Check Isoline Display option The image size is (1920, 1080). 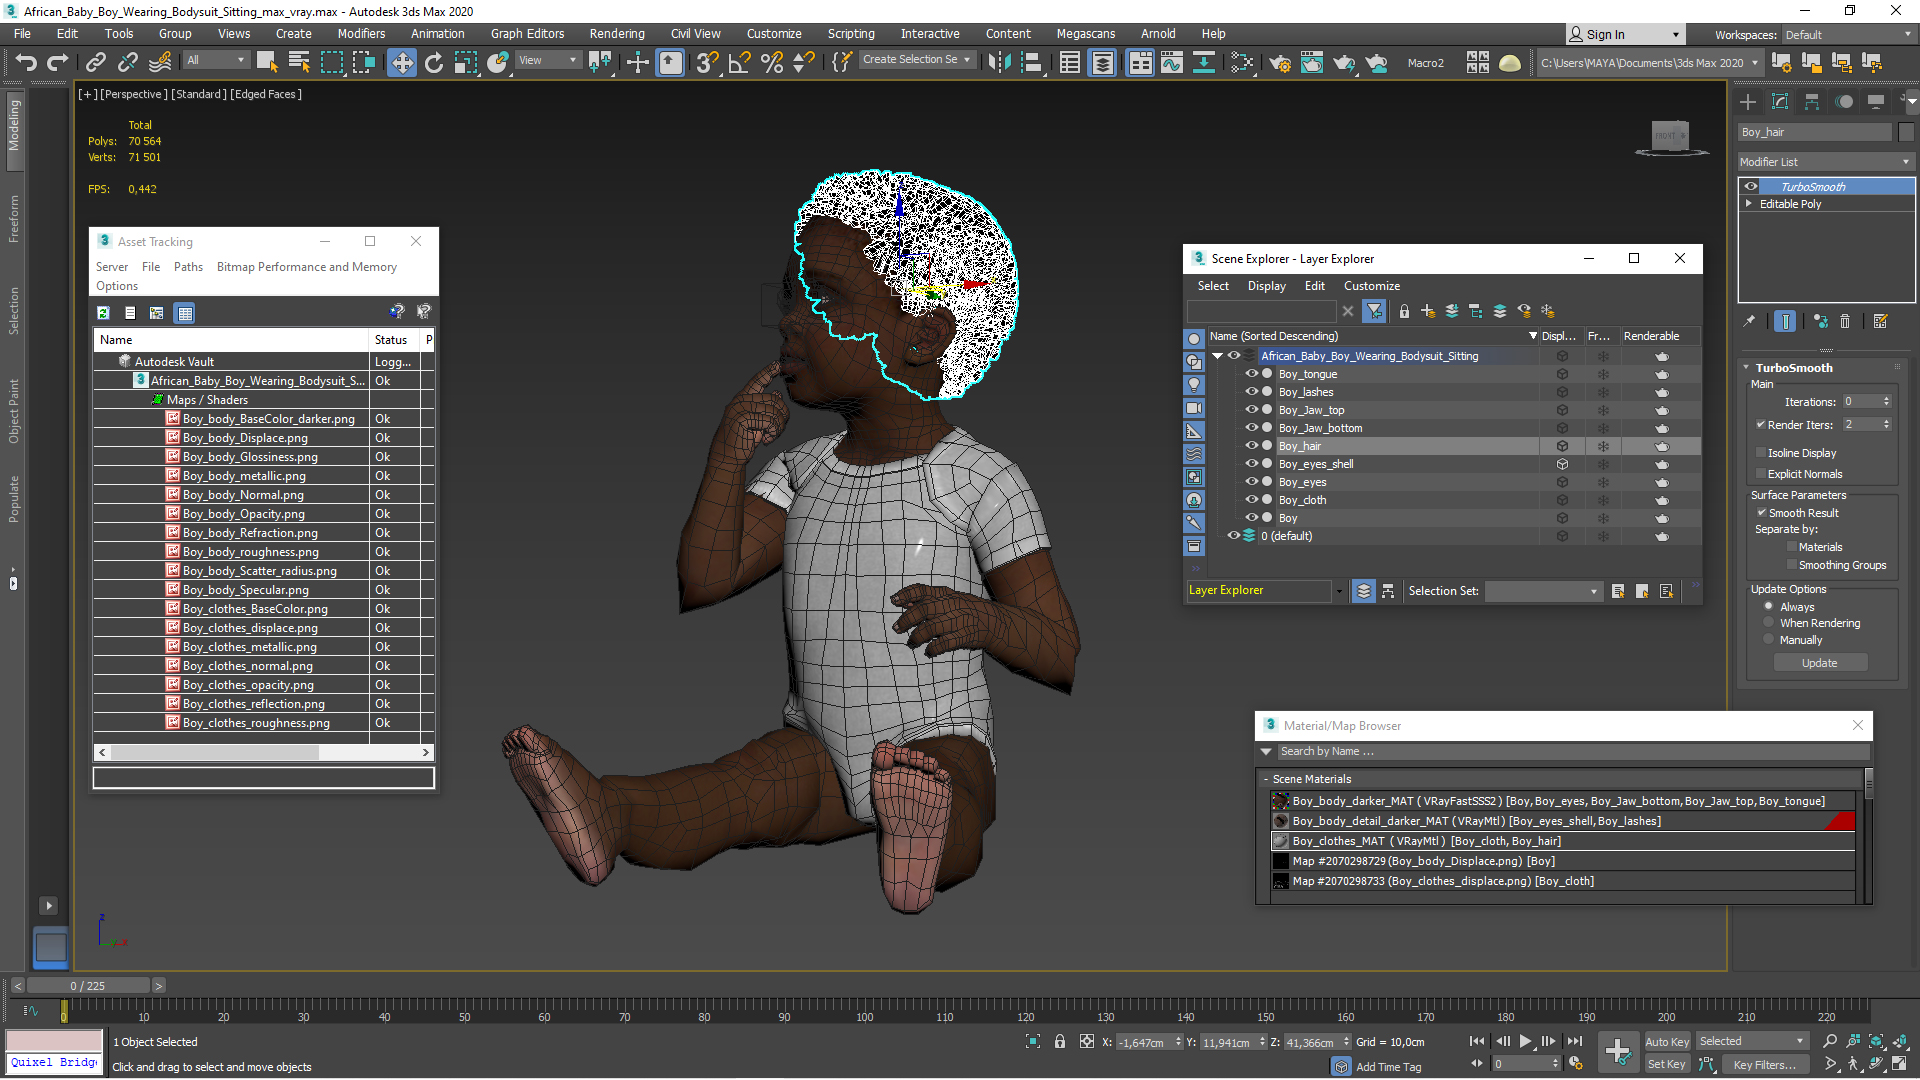1762,453
